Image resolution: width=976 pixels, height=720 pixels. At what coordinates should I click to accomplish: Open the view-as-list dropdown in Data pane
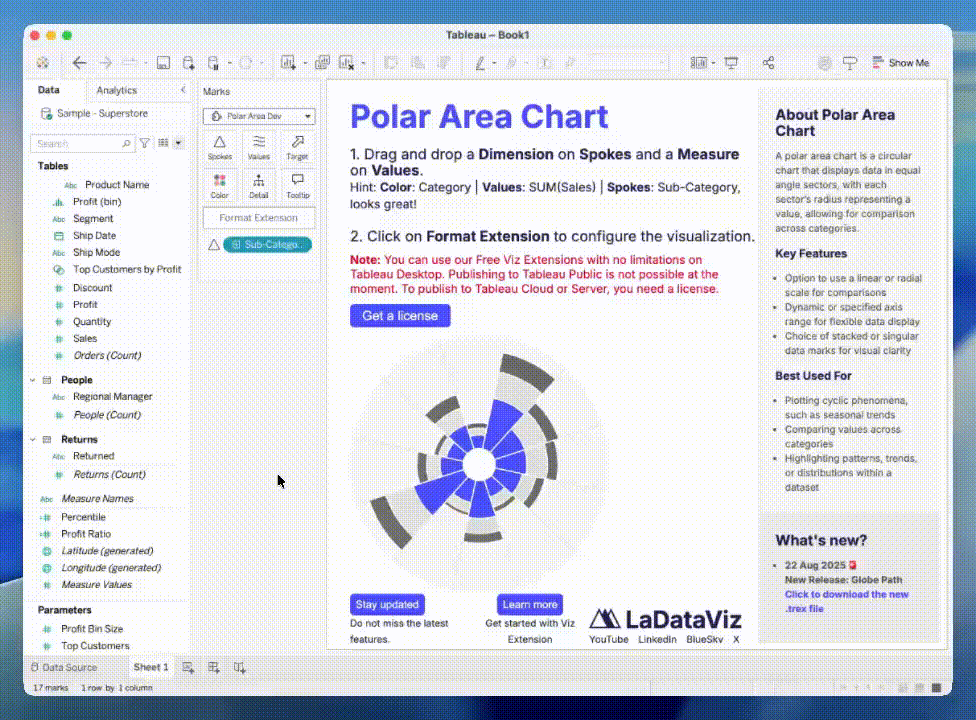[178, 143]
